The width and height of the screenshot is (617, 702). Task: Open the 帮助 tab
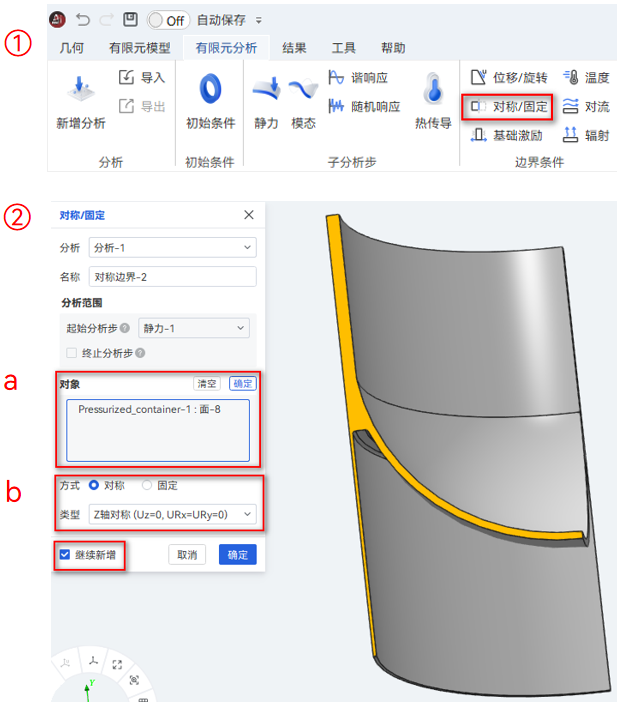coord(393,48)
